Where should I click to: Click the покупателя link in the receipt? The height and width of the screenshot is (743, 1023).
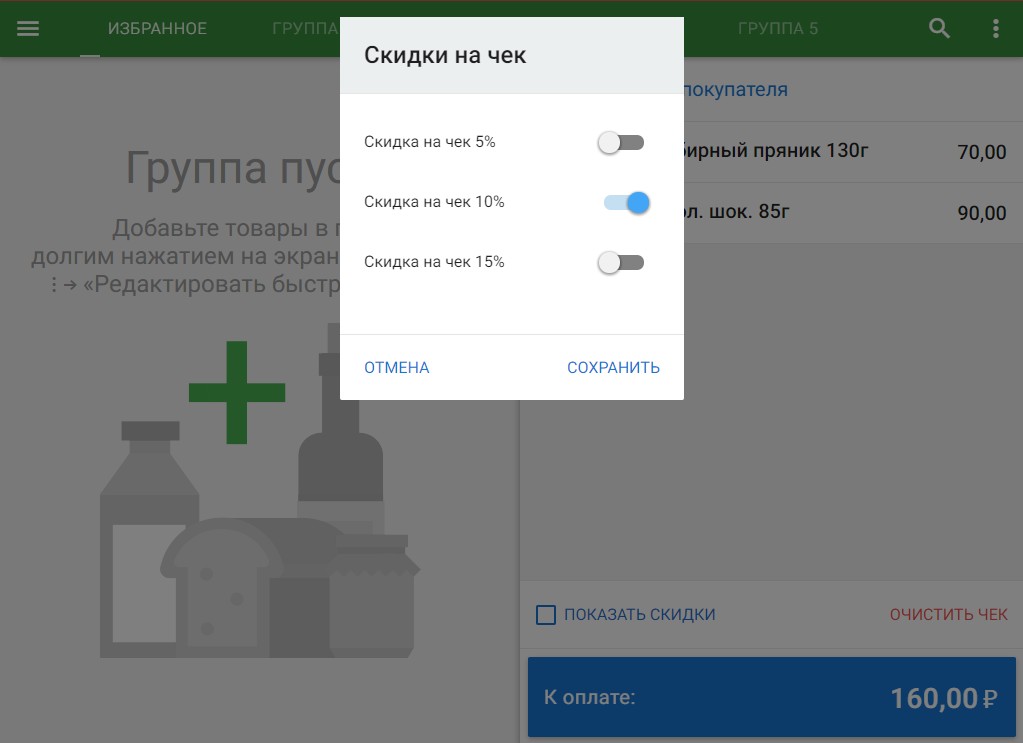(x=736, y=90)
